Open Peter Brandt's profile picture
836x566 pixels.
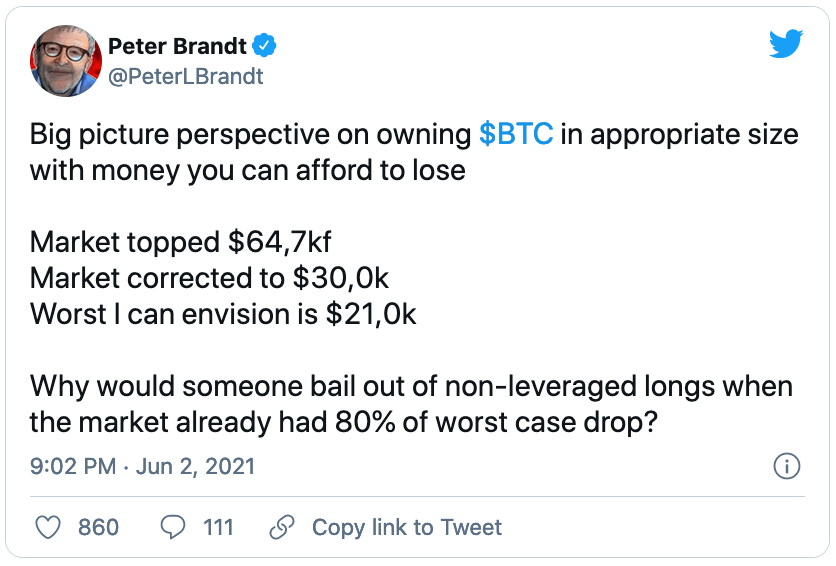pos(66,61)
